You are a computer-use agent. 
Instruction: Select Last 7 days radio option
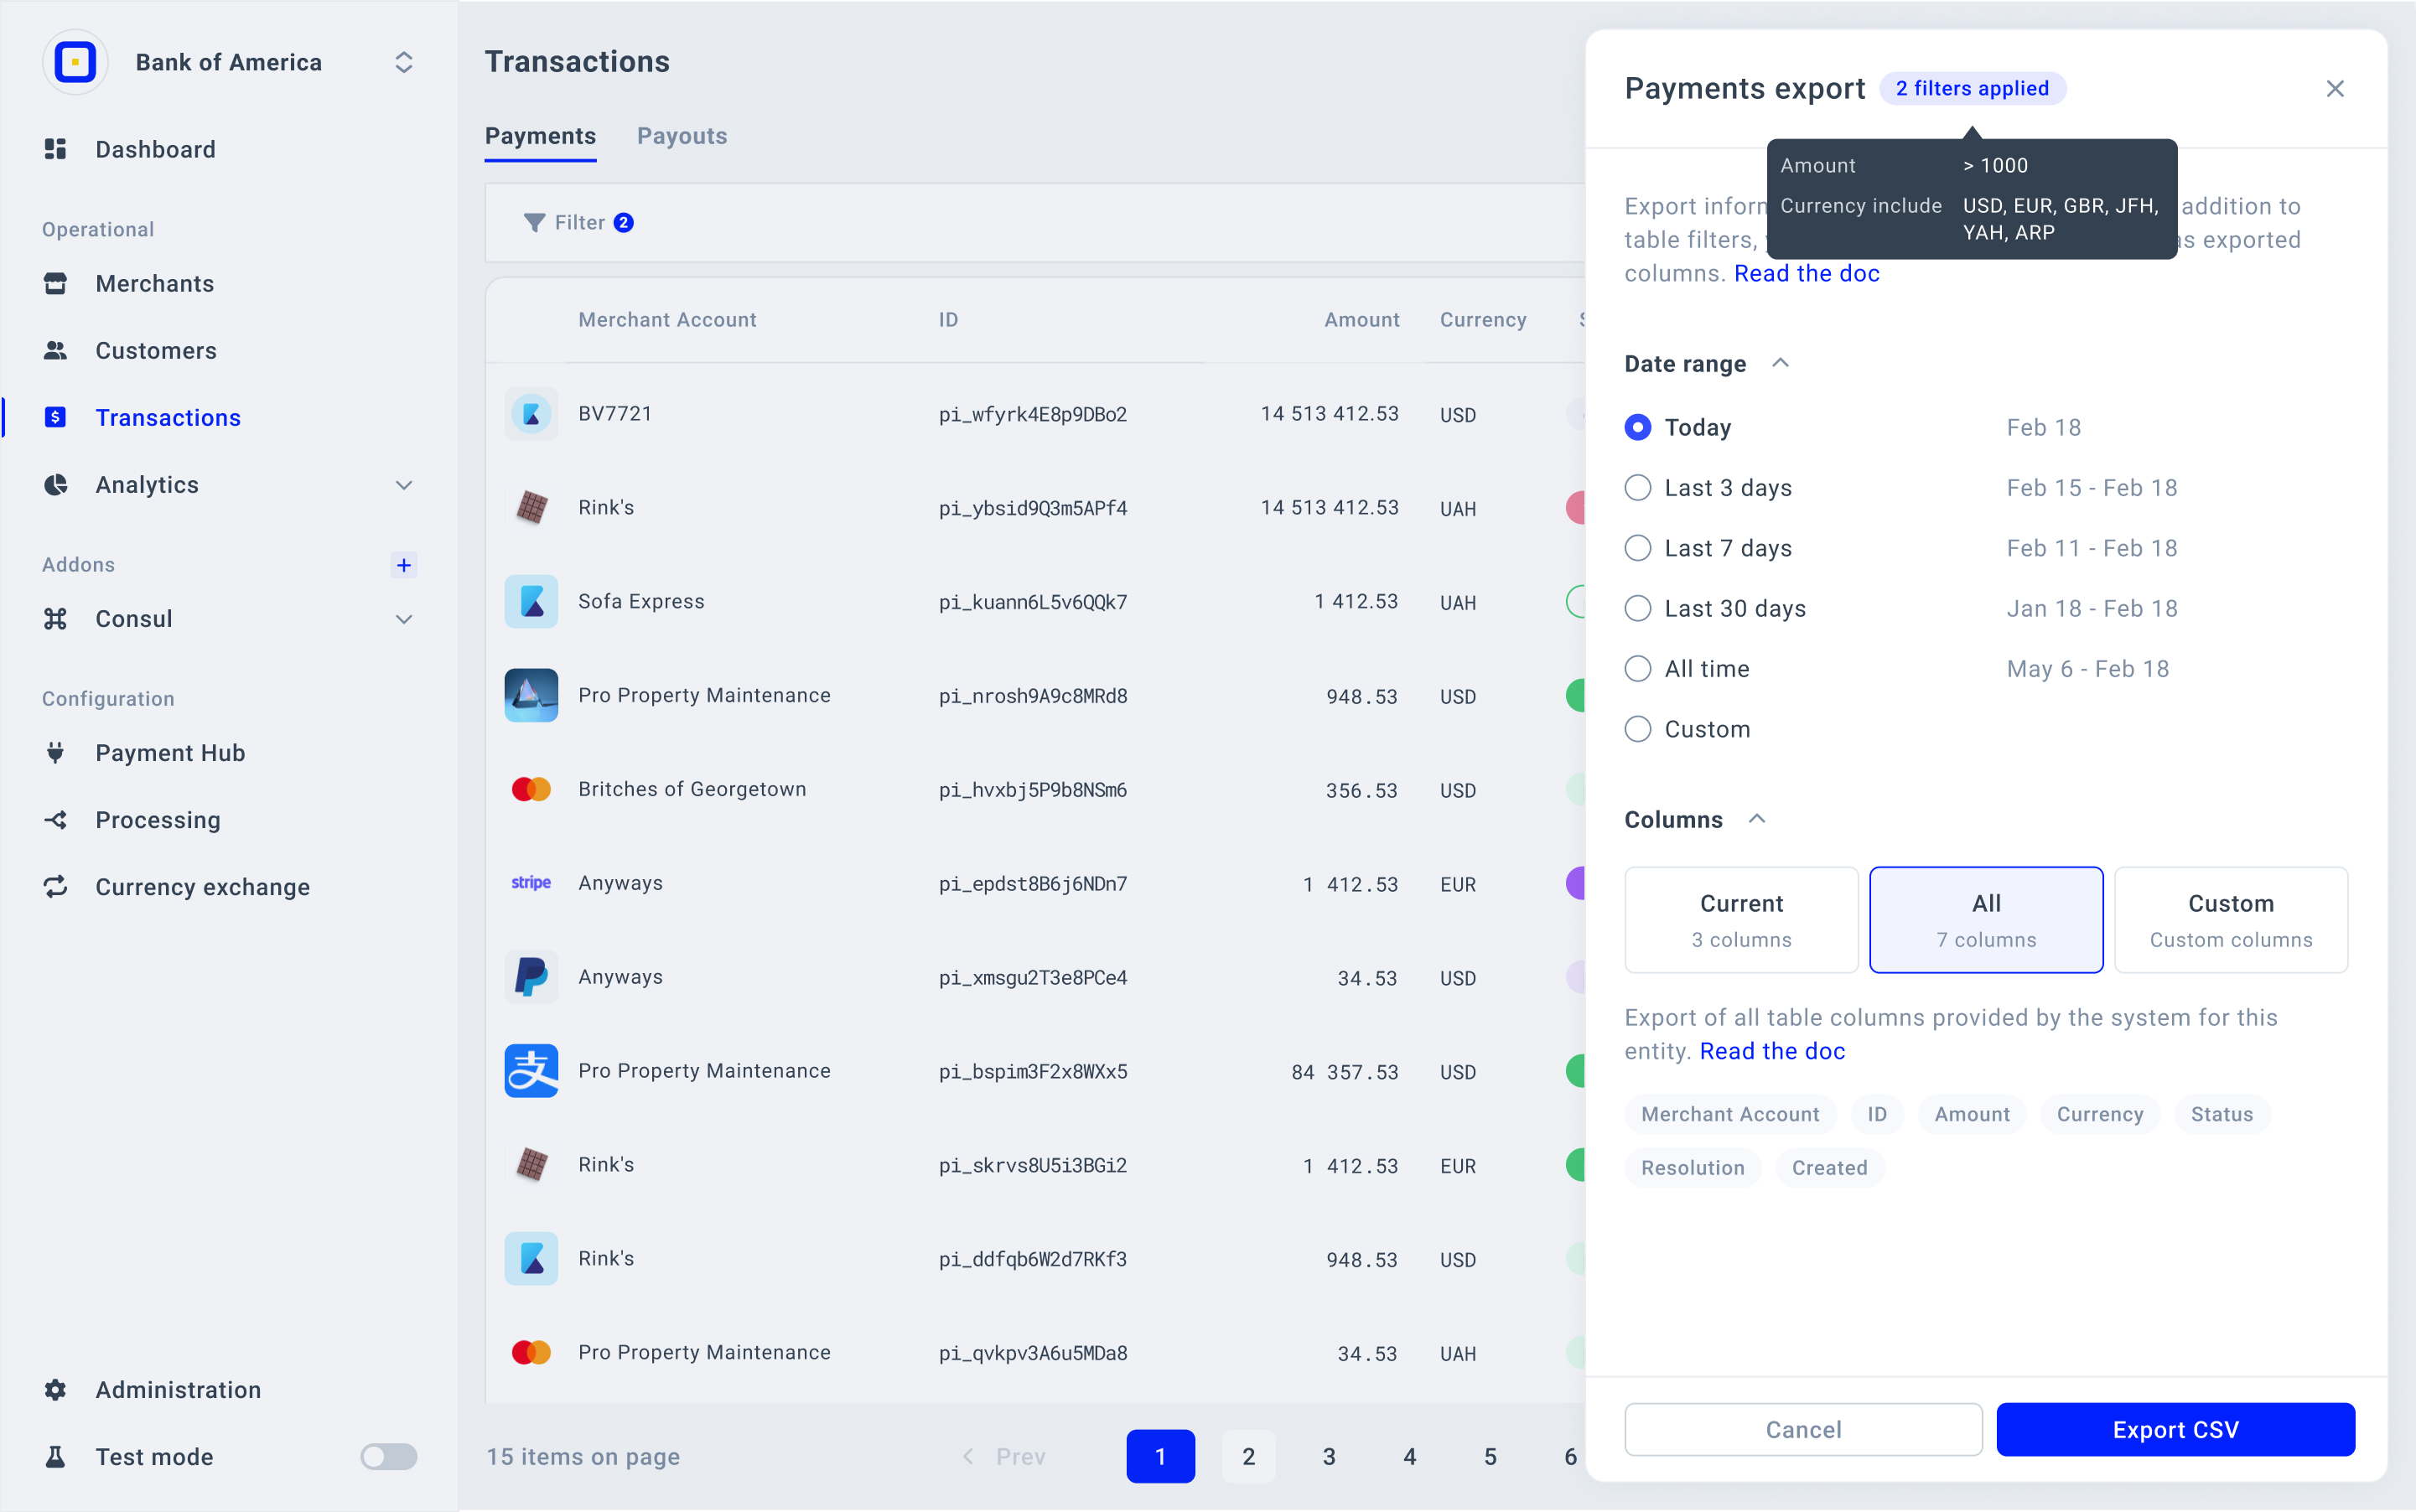click(x=1638, y=548)
